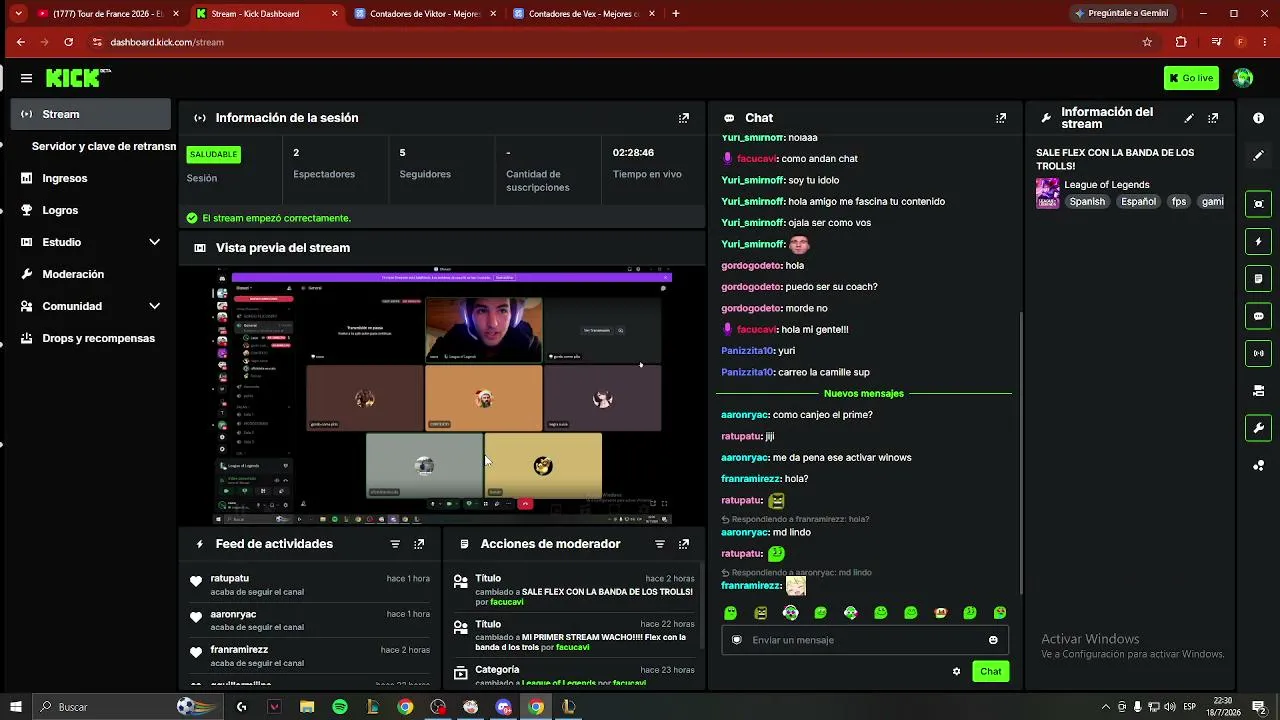
Task: Expand the Estudio sidebar section
Action: pos(154,242)
